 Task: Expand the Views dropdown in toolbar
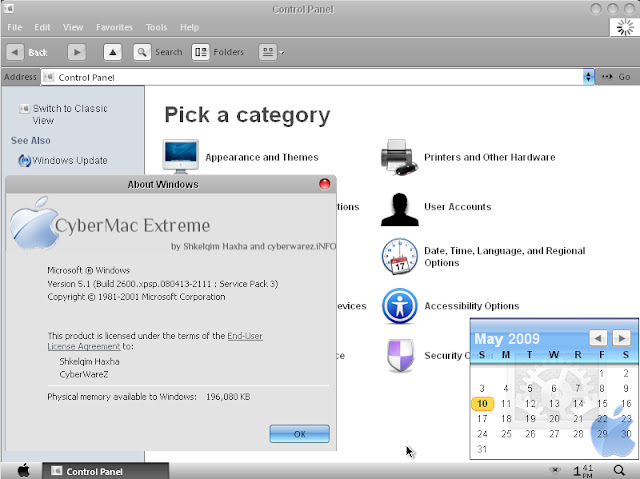[x=272, y=52]
